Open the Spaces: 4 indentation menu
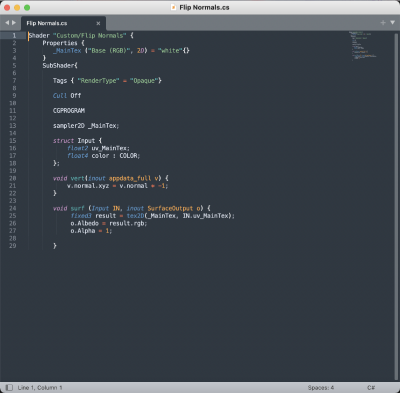 [x=321, y=388]
